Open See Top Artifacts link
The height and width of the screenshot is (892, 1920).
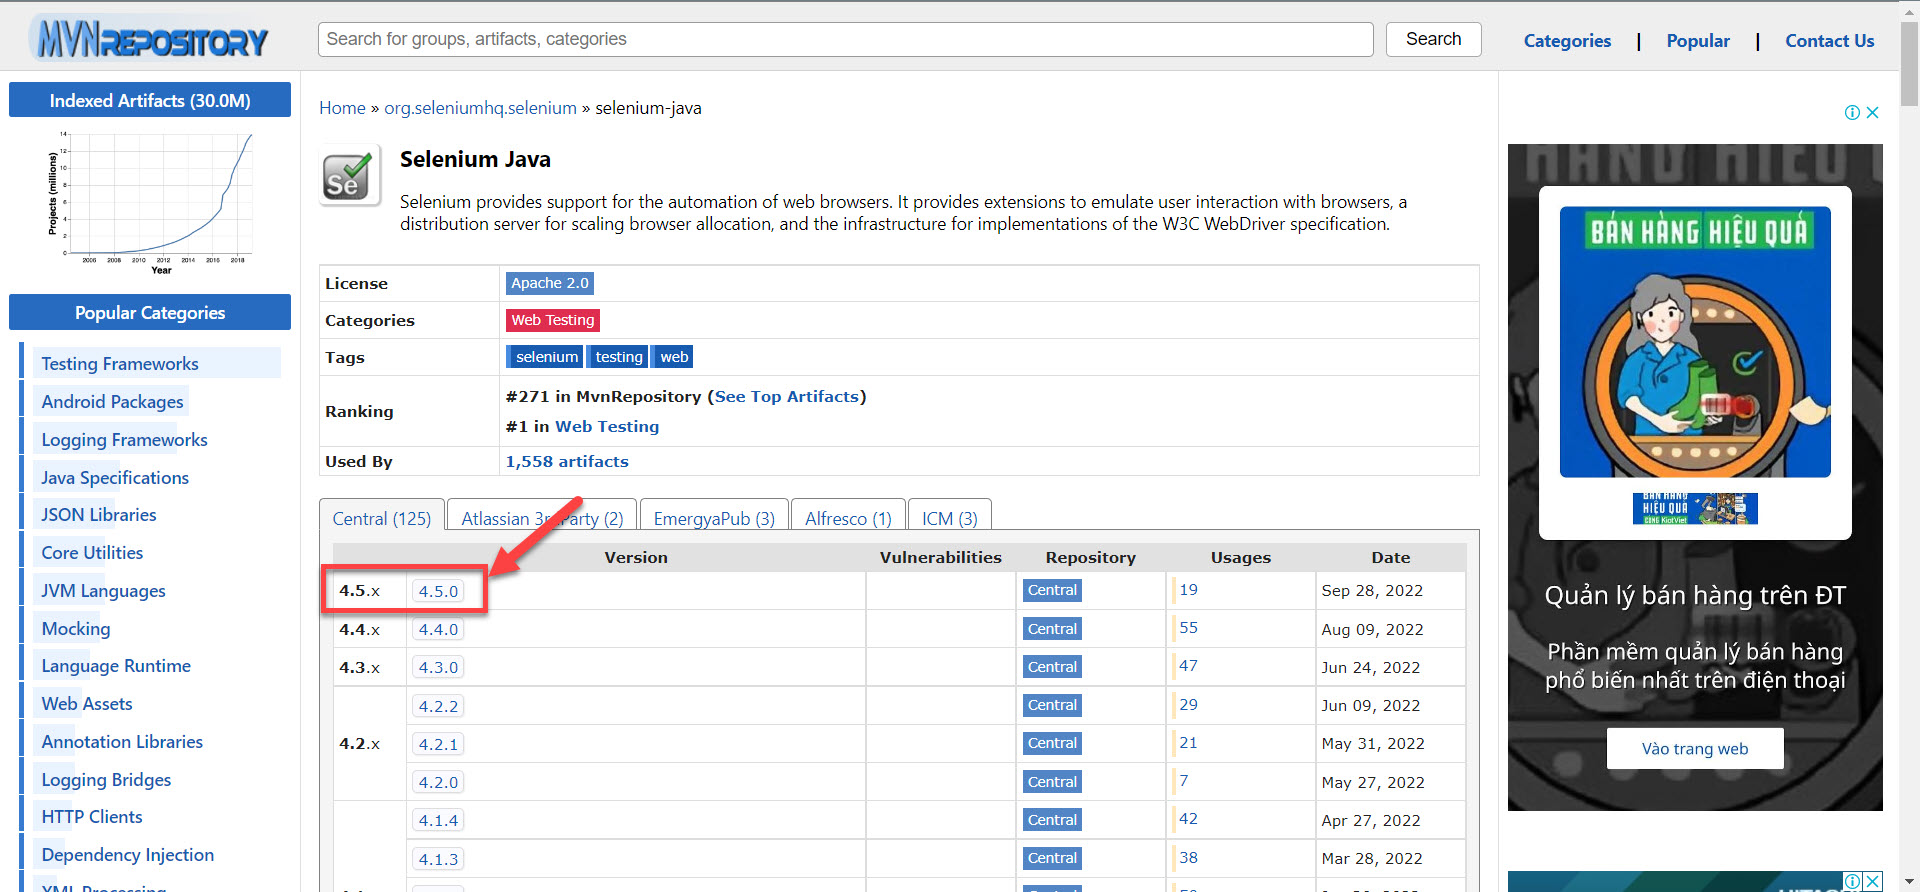point(787,397)
